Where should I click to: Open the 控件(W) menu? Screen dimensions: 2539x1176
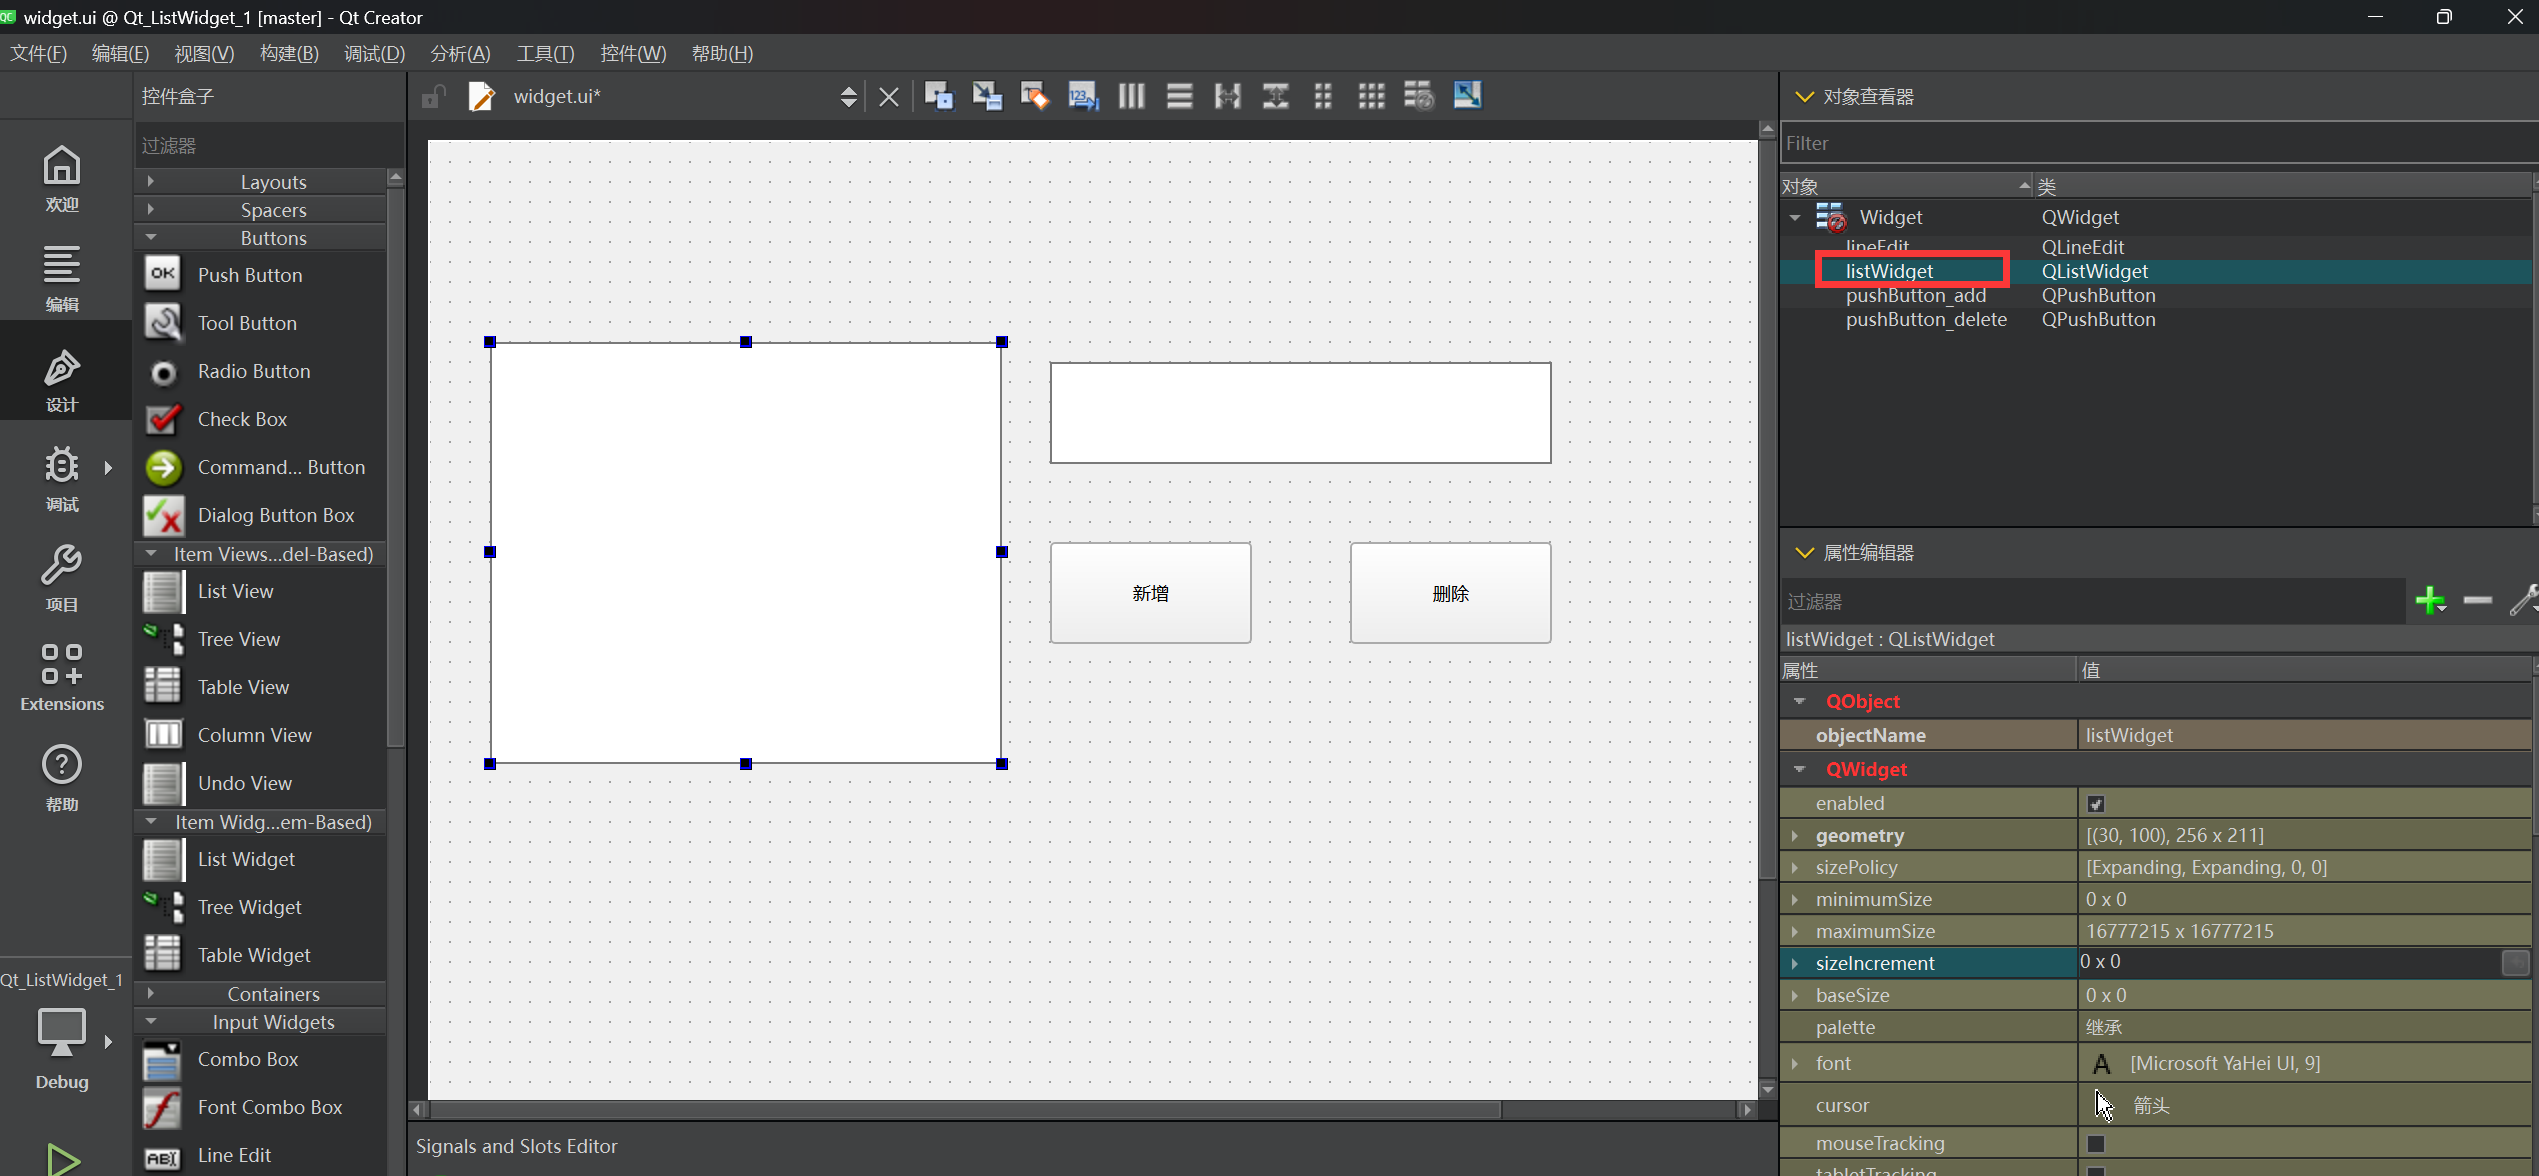point(632,53)
